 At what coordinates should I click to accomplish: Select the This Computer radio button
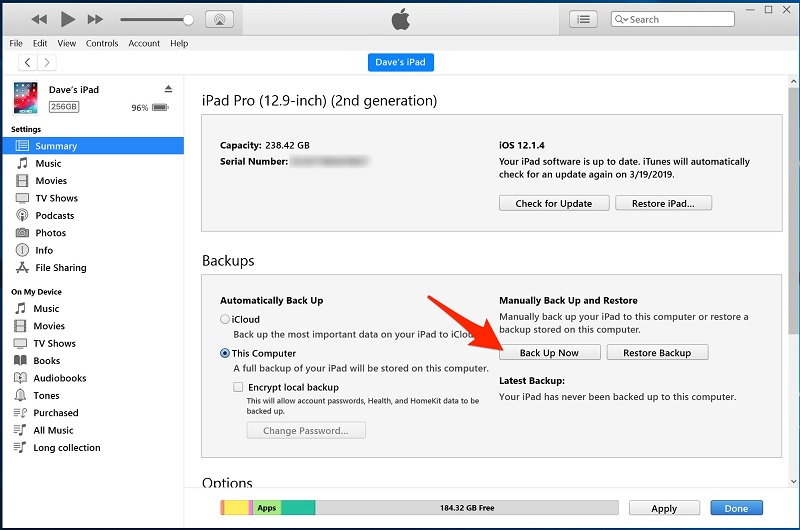pyautogui.click(x=224, y=353)
